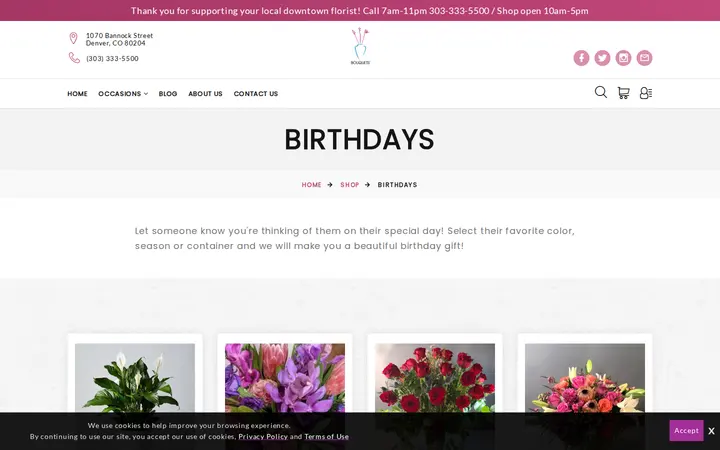
Task: Click the email envelope social icon
Action: coord(644,58)
